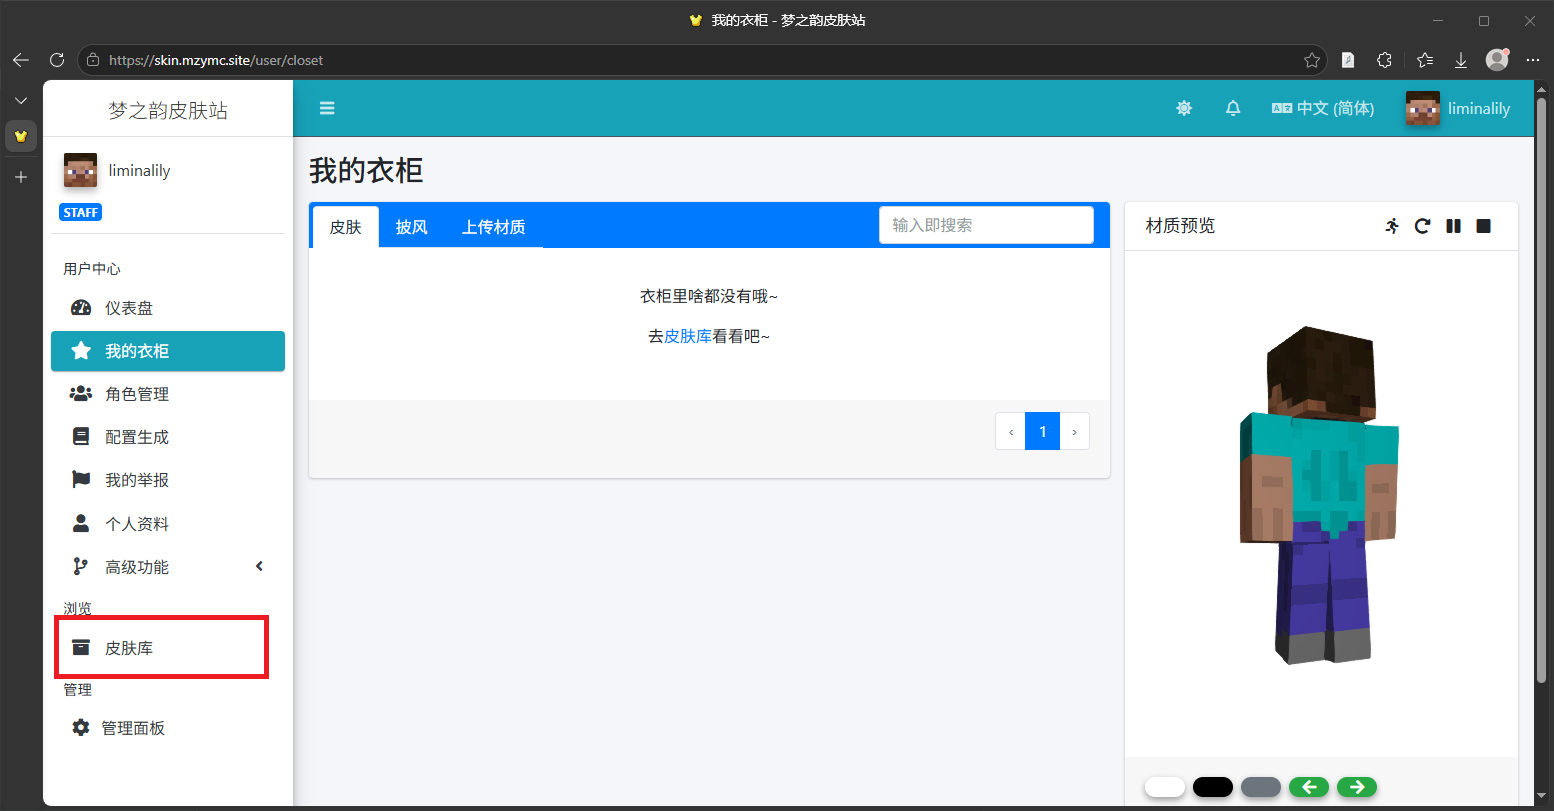Go to 角色管理 in sidebar

click(168, 394)
